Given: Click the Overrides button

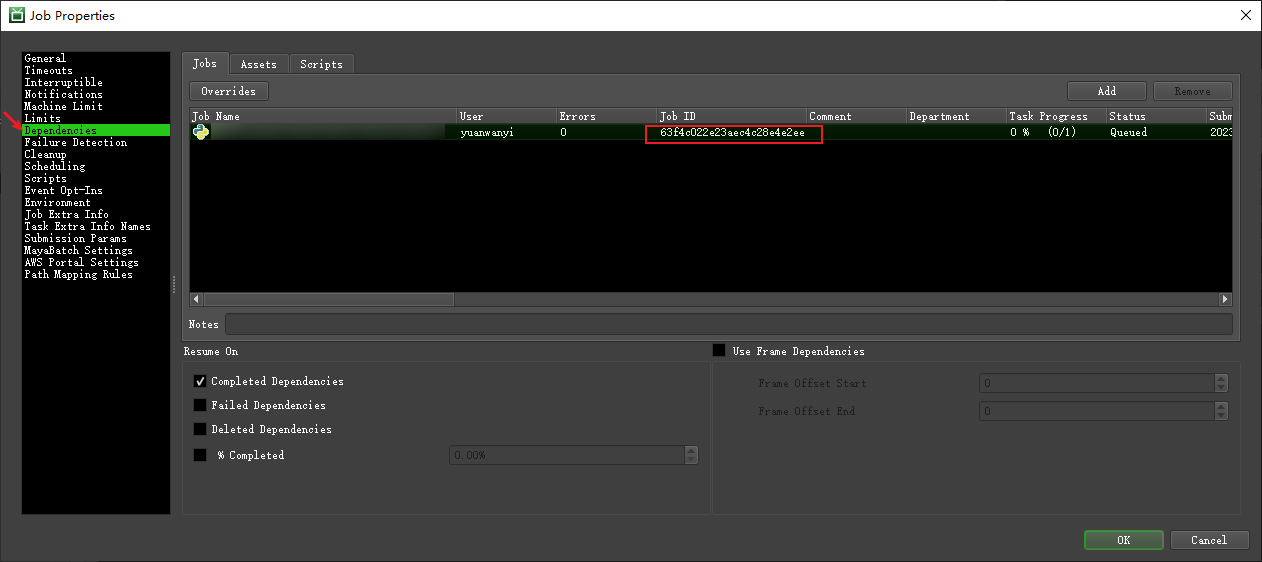Looking at the screenshot, I should click(x=229, y=91).
